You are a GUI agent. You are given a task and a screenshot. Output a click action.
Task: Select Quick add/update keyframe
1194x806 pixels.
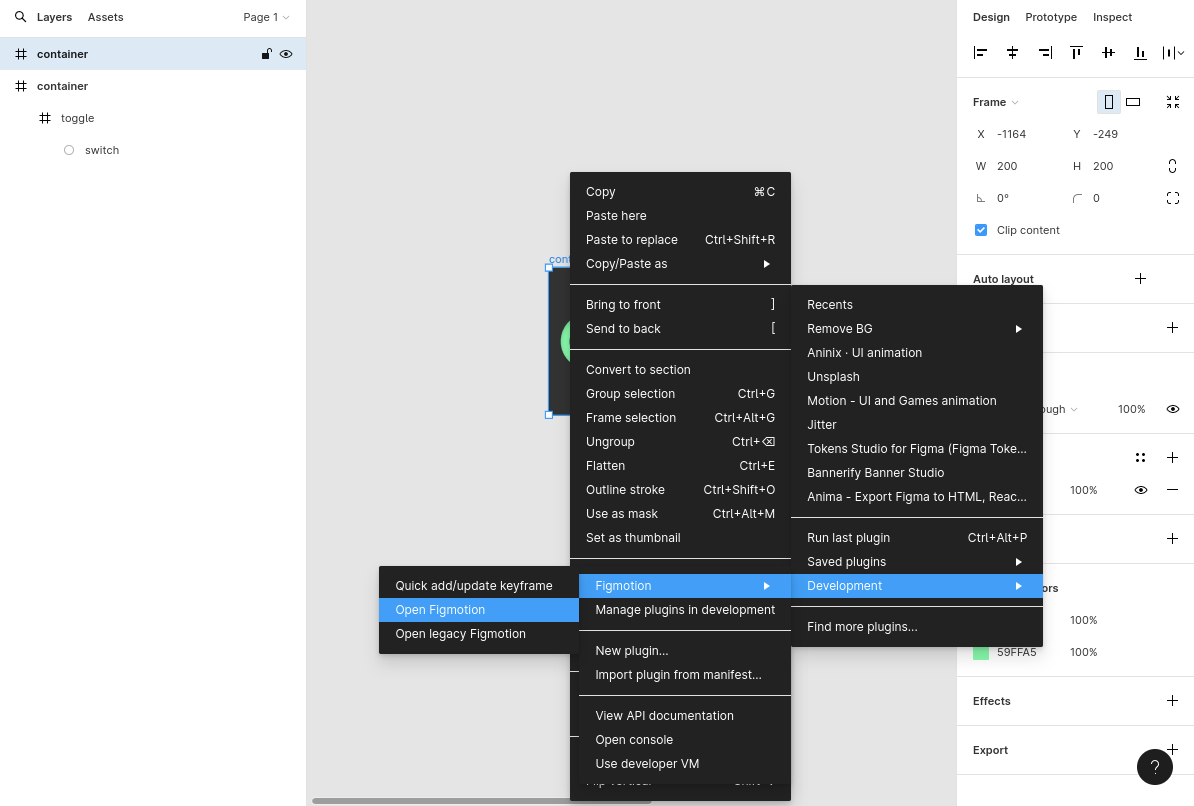(479, 586)
